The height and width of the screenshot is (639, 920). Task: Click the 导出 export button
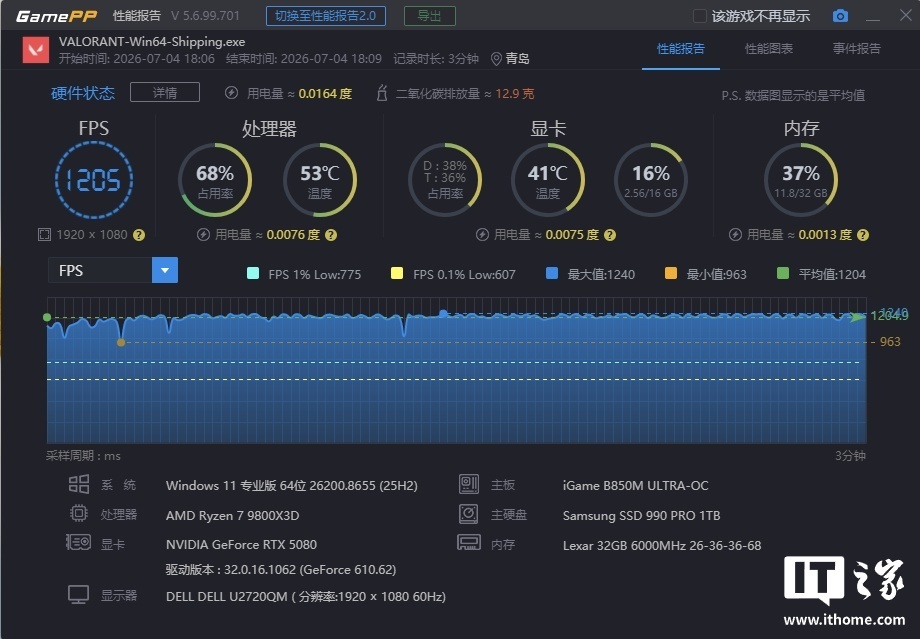(x=429, y=16)
